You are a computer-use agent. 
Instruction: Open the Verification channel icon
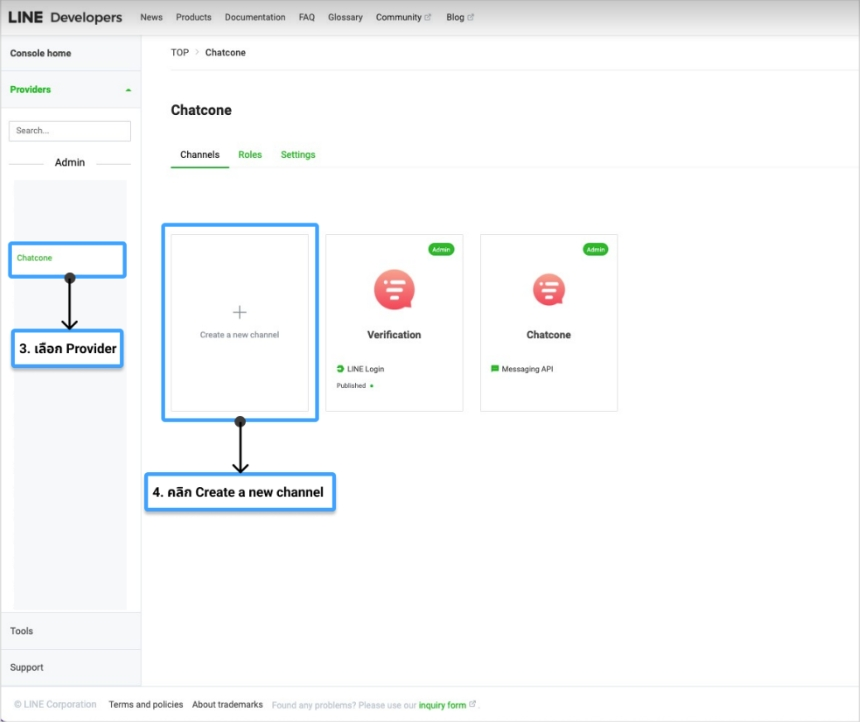coord(394,290)
